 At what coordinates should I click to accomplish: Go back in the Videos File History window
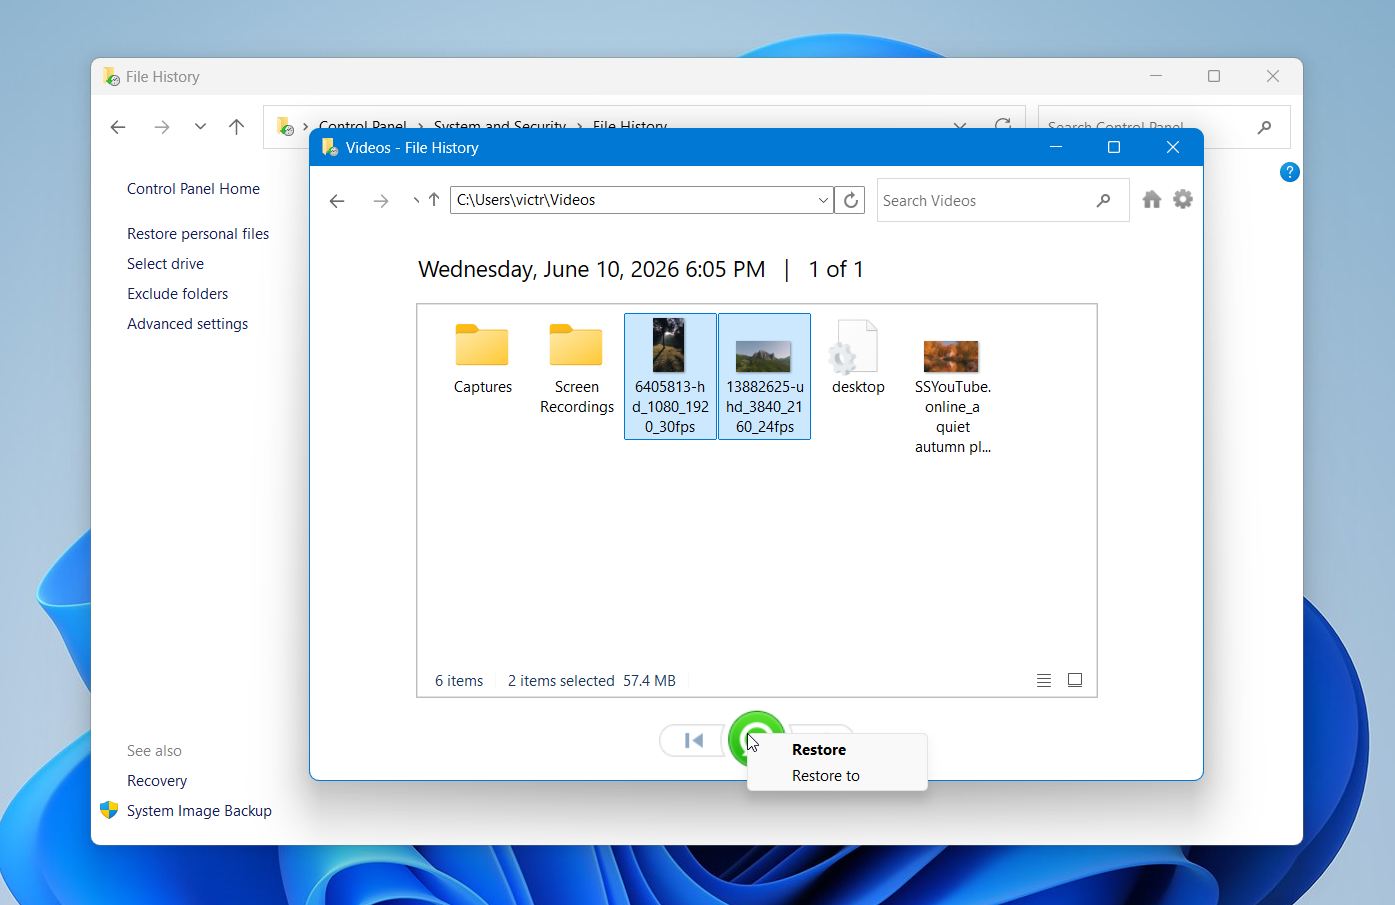click(x=337, y=201)
